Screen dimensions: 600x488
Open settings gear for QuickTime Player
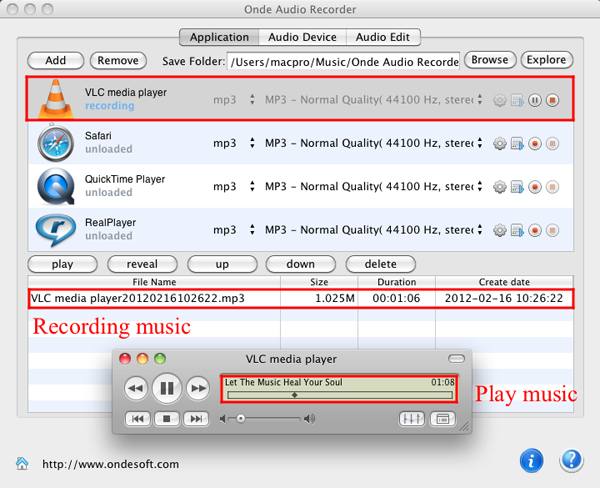pos(501,186)
